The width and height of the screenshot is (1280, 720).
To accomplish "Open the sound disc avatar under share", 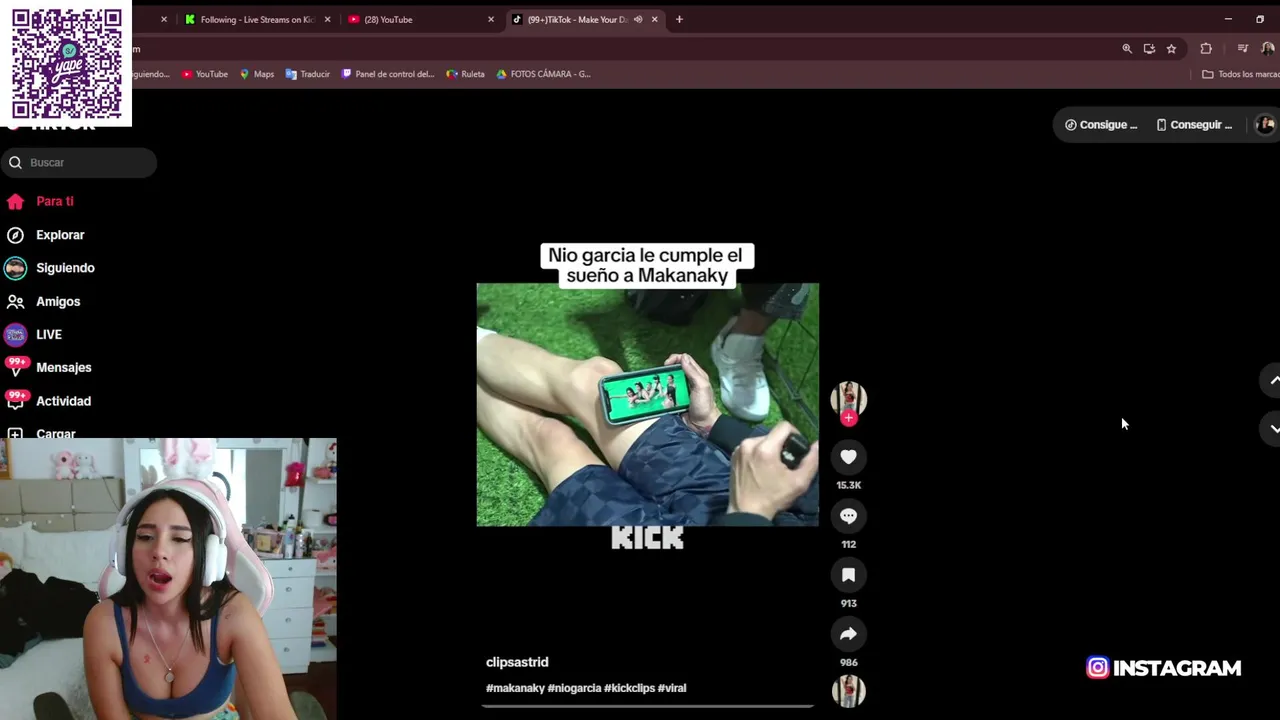I will (x=848, y=691).
